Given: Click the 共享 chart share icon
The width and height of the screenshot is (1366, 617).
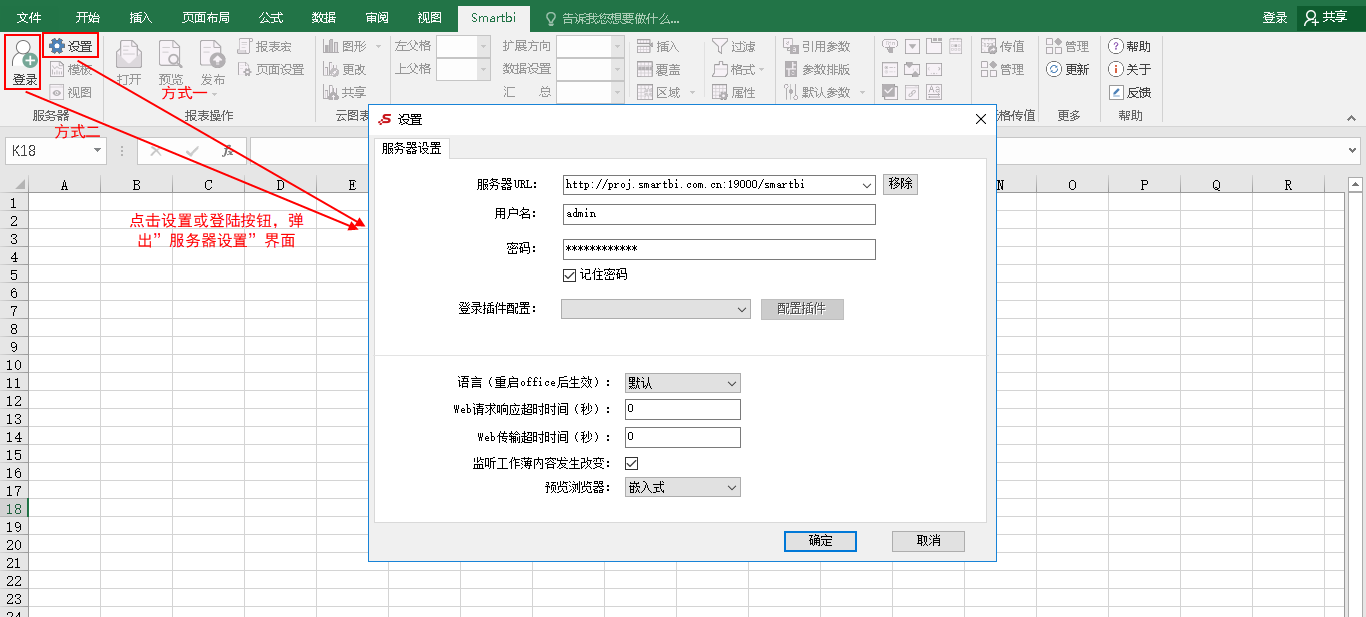Looking at the screenshot, I should [344, 92].
